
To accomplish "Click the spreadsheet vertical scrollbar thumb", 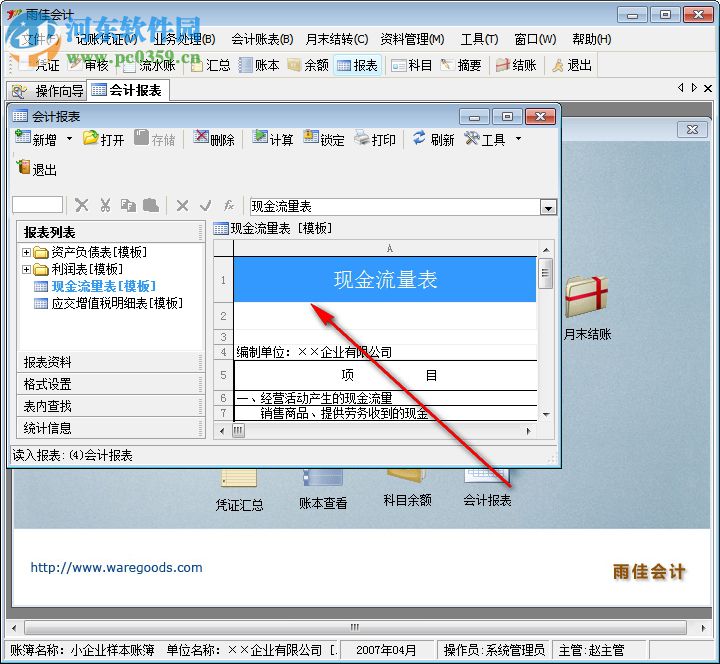I will pos(546,273).
